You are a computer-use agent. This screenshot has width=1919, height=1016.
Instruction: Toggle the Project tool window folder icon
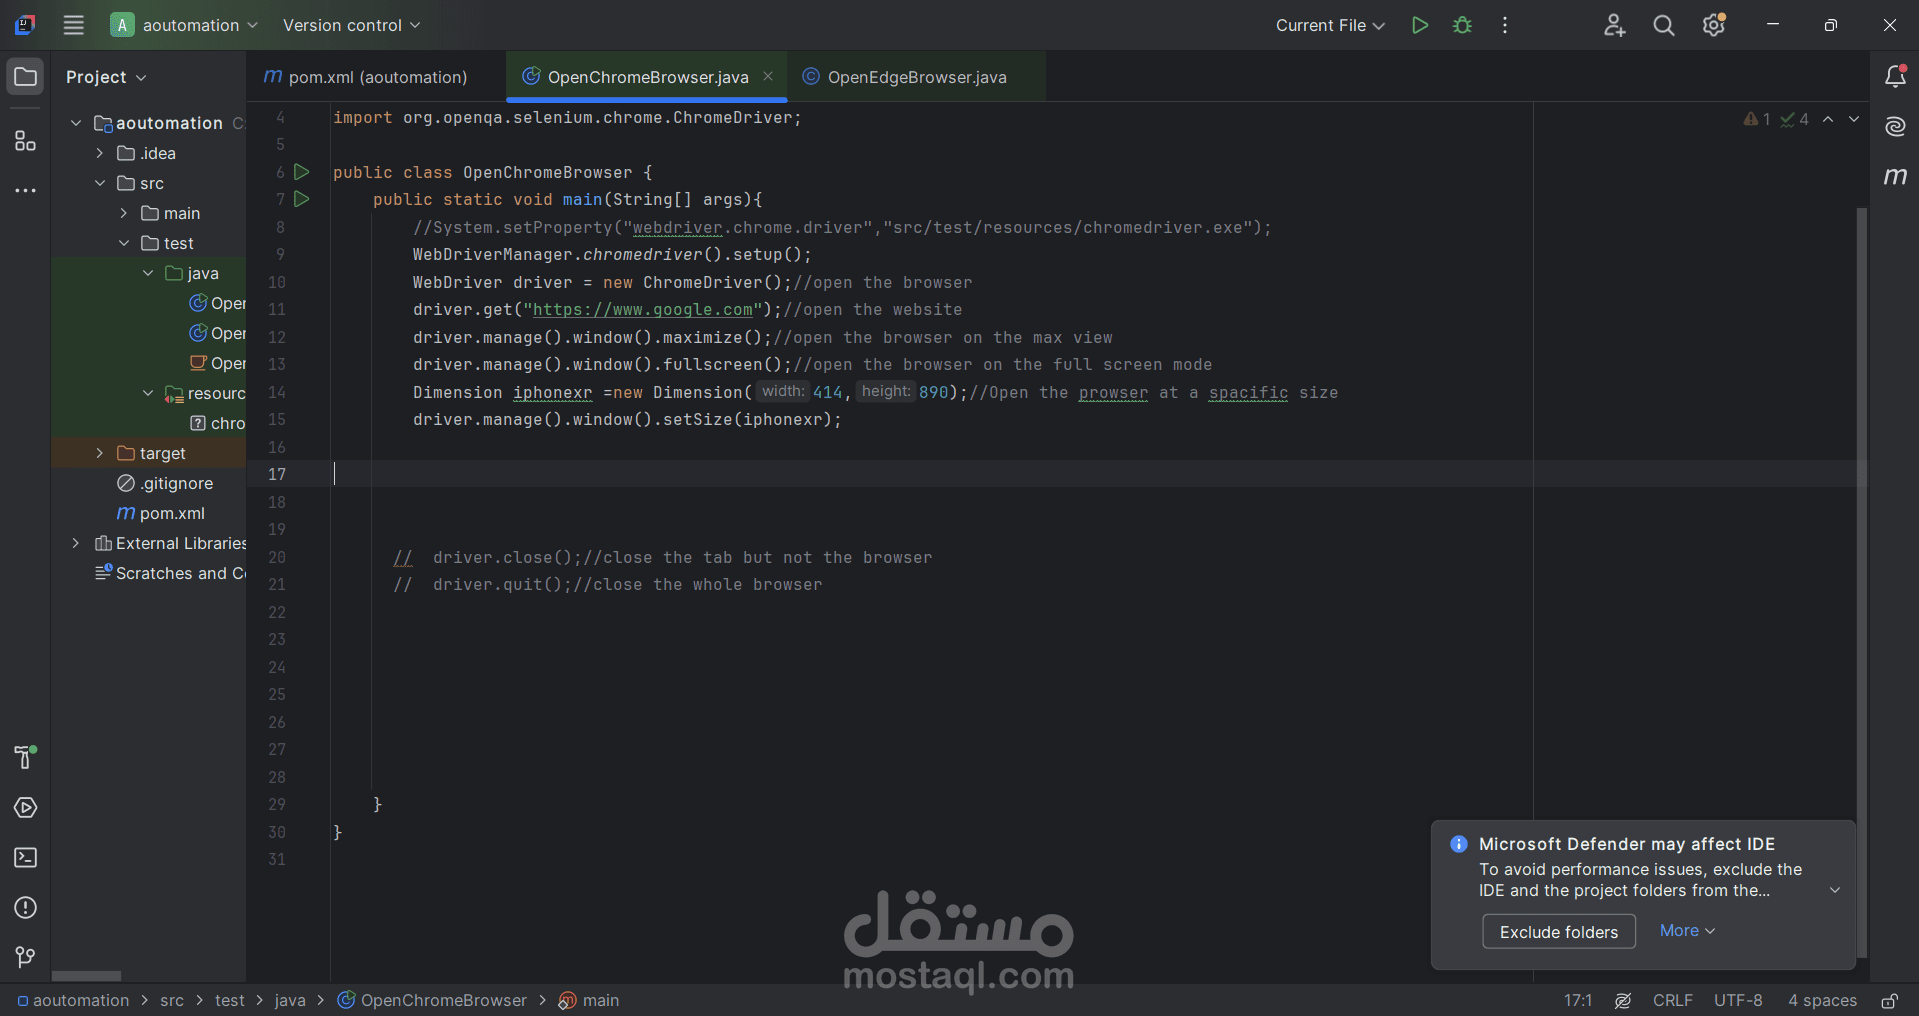[26, 77]
